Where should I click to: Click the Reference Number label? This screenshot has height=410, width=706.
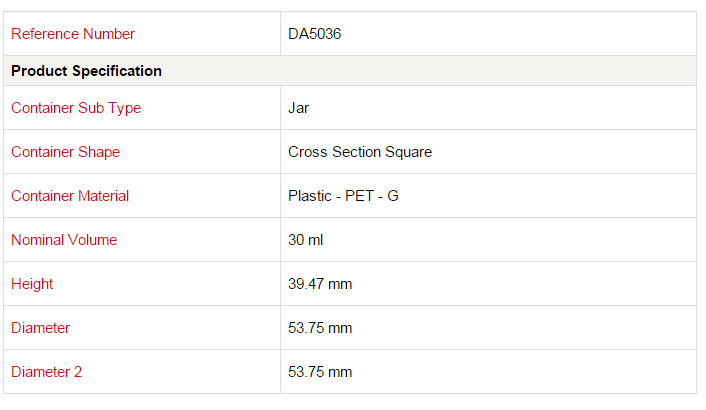point(73,34)
